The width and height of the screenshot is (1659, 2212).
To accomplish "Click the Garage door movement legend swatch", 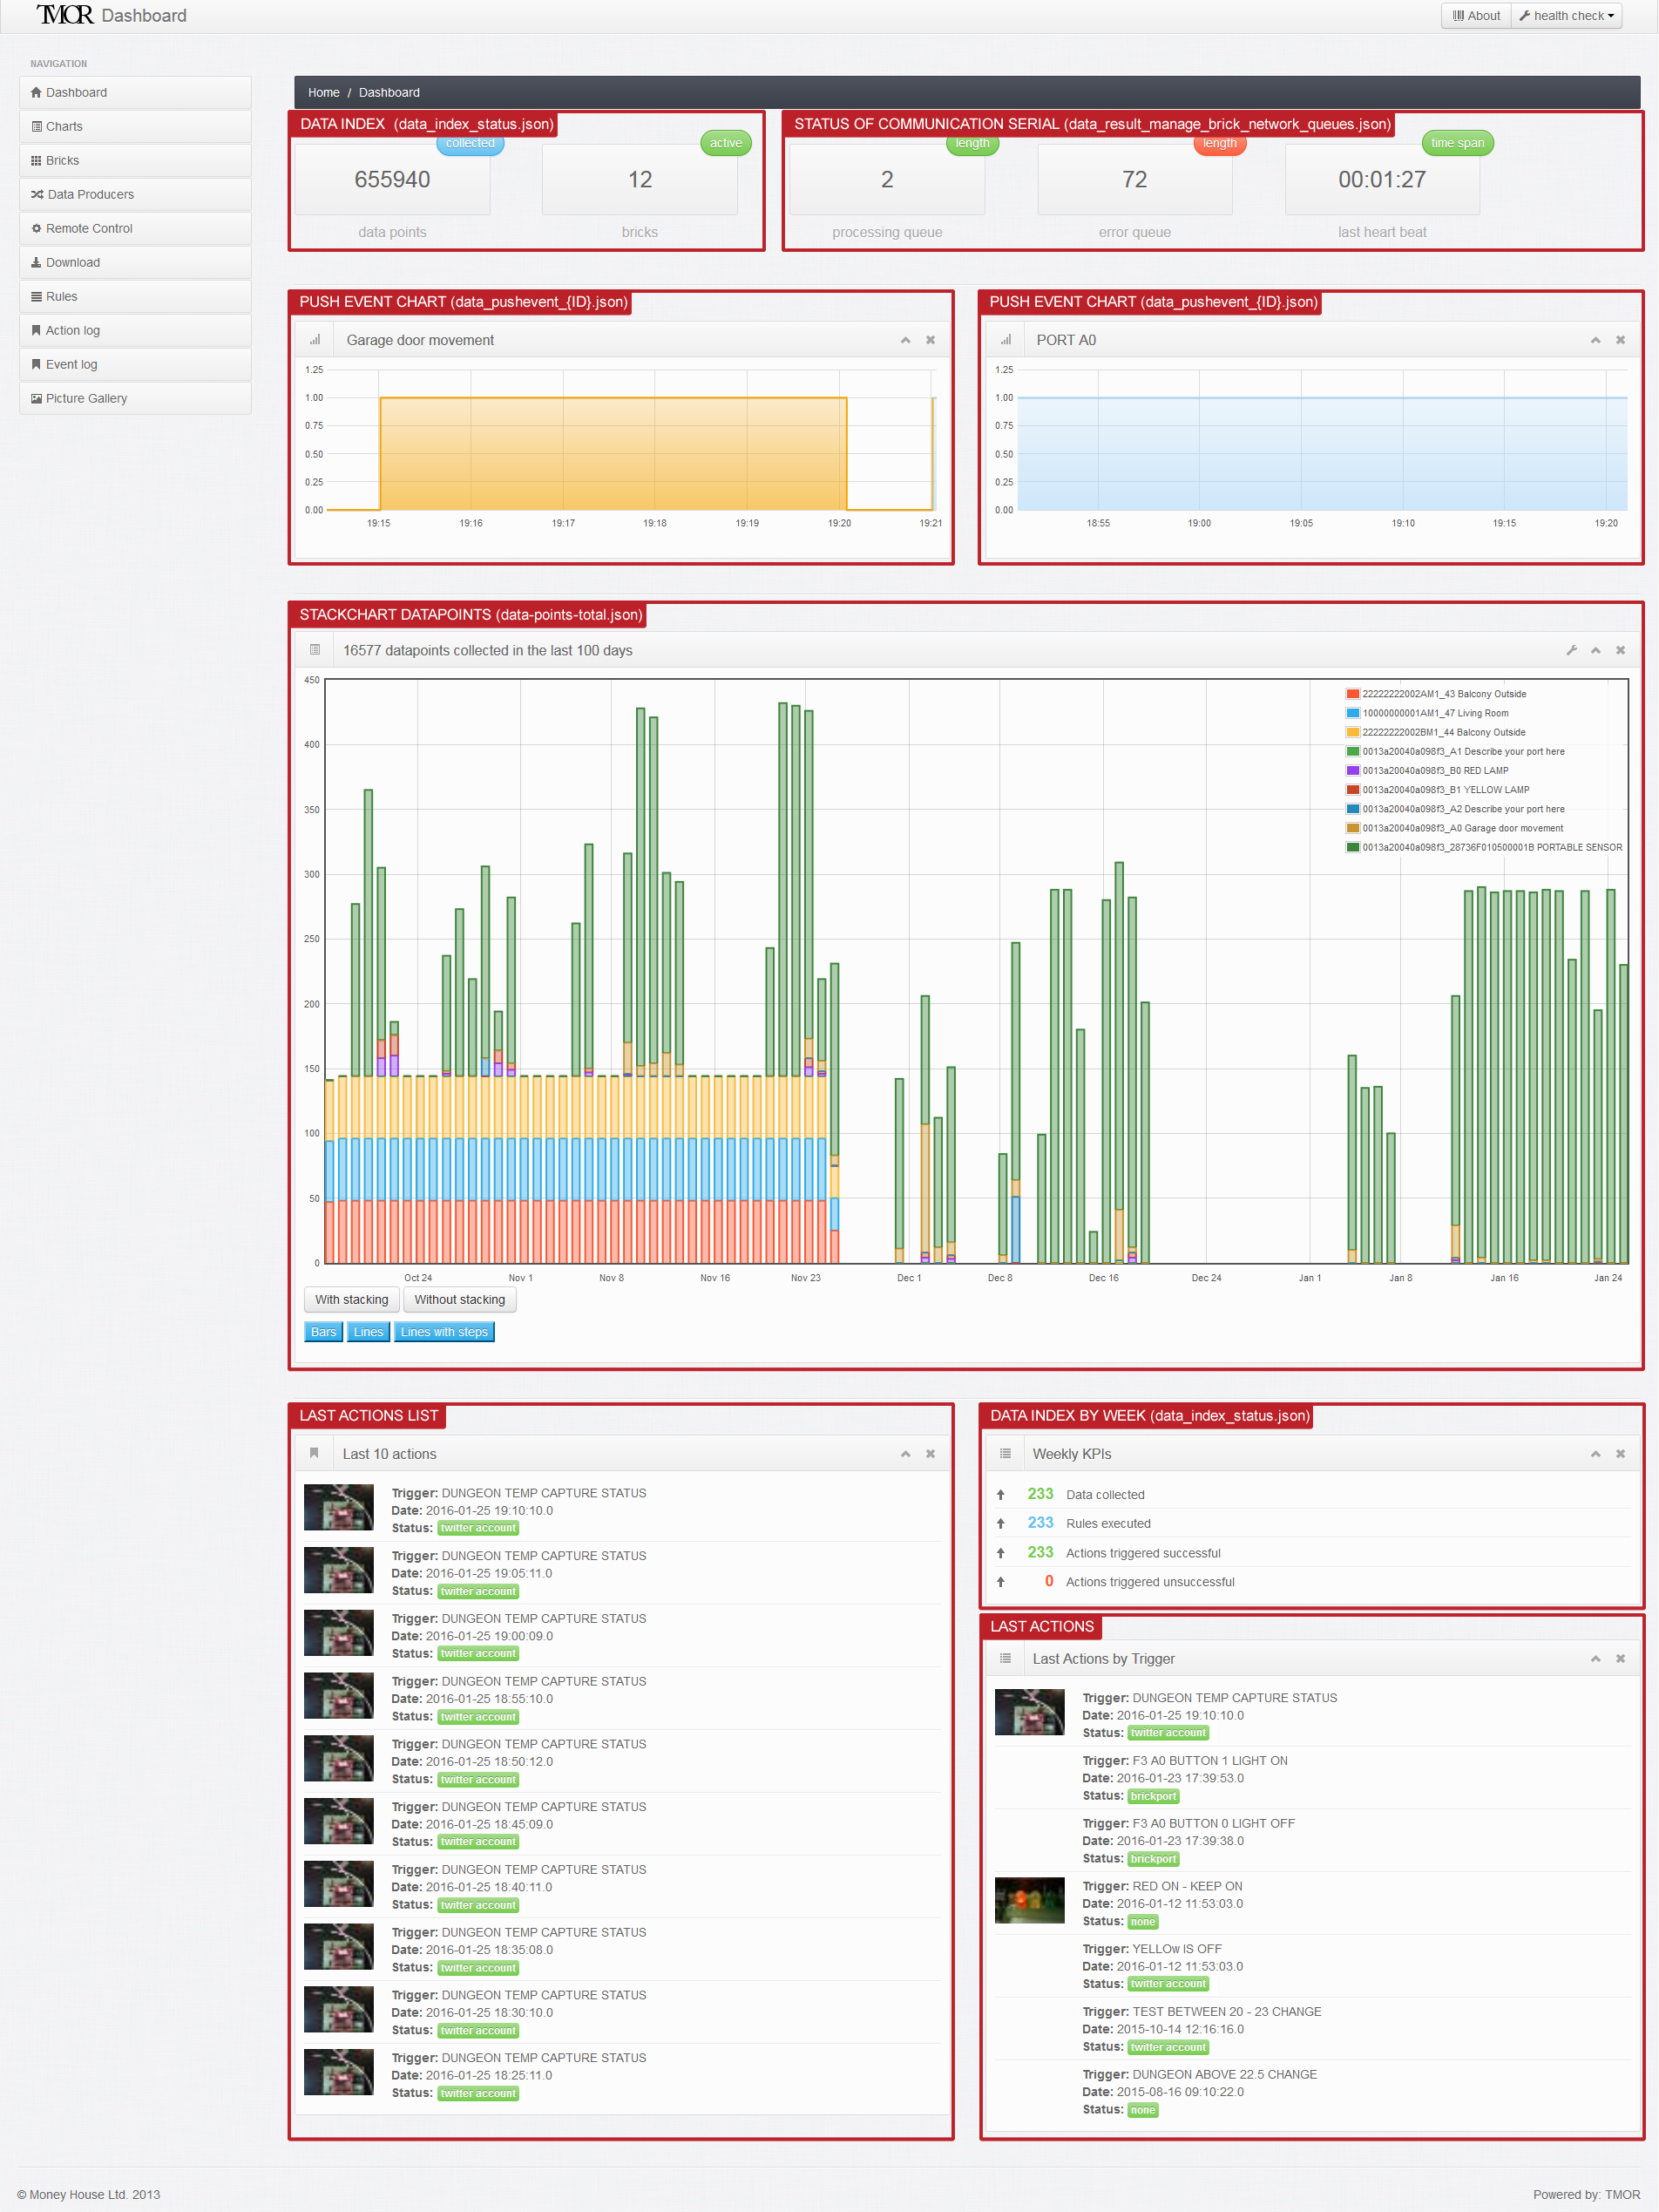I will (x=1352, y=828).
